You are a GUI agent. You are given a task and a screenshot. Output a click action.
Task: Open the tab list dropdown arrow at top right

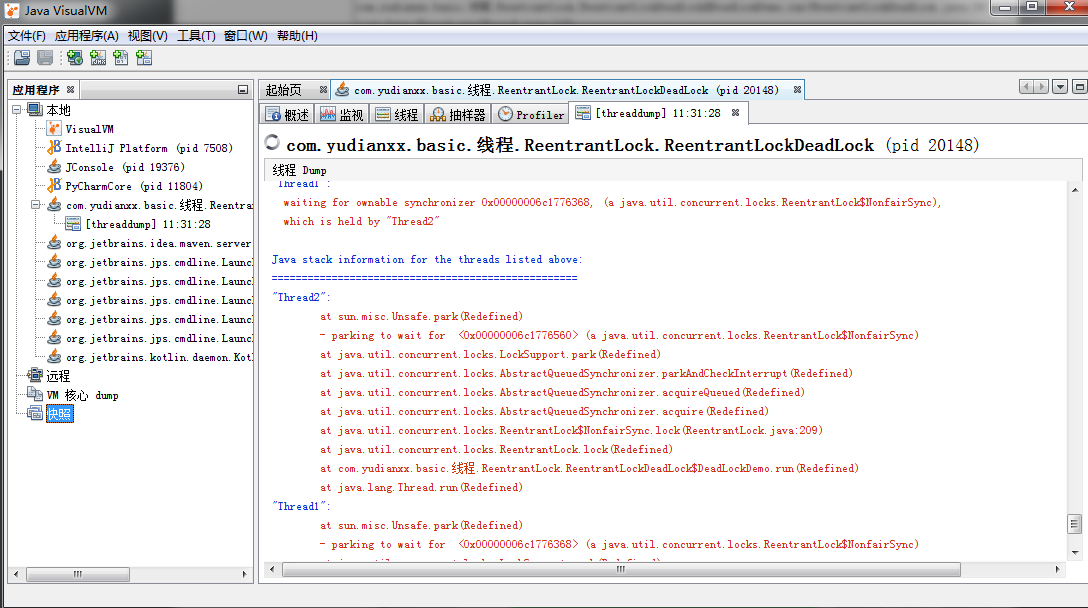[x=1060, y=88]
